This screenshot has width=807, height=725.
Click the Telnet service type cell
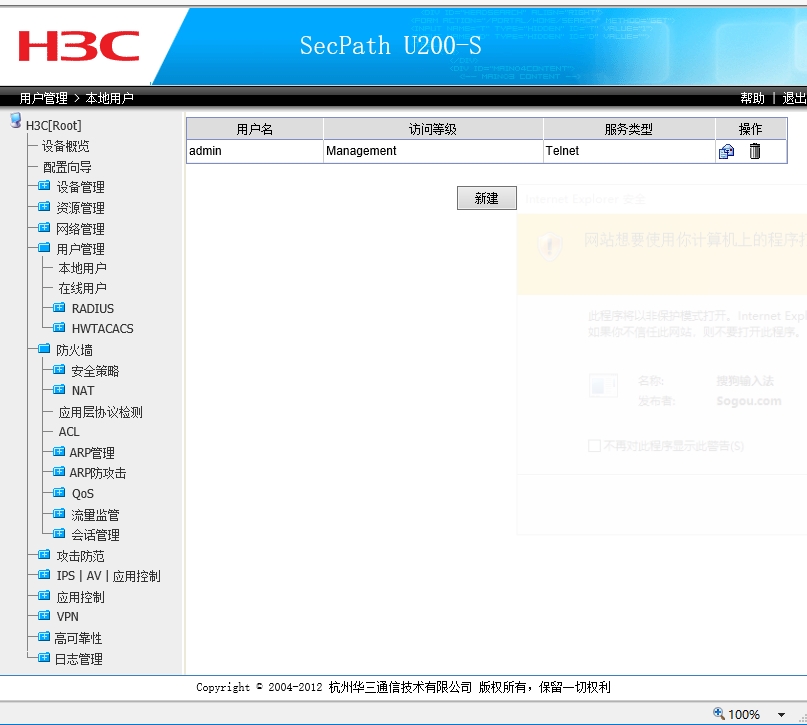pos(629,151)
